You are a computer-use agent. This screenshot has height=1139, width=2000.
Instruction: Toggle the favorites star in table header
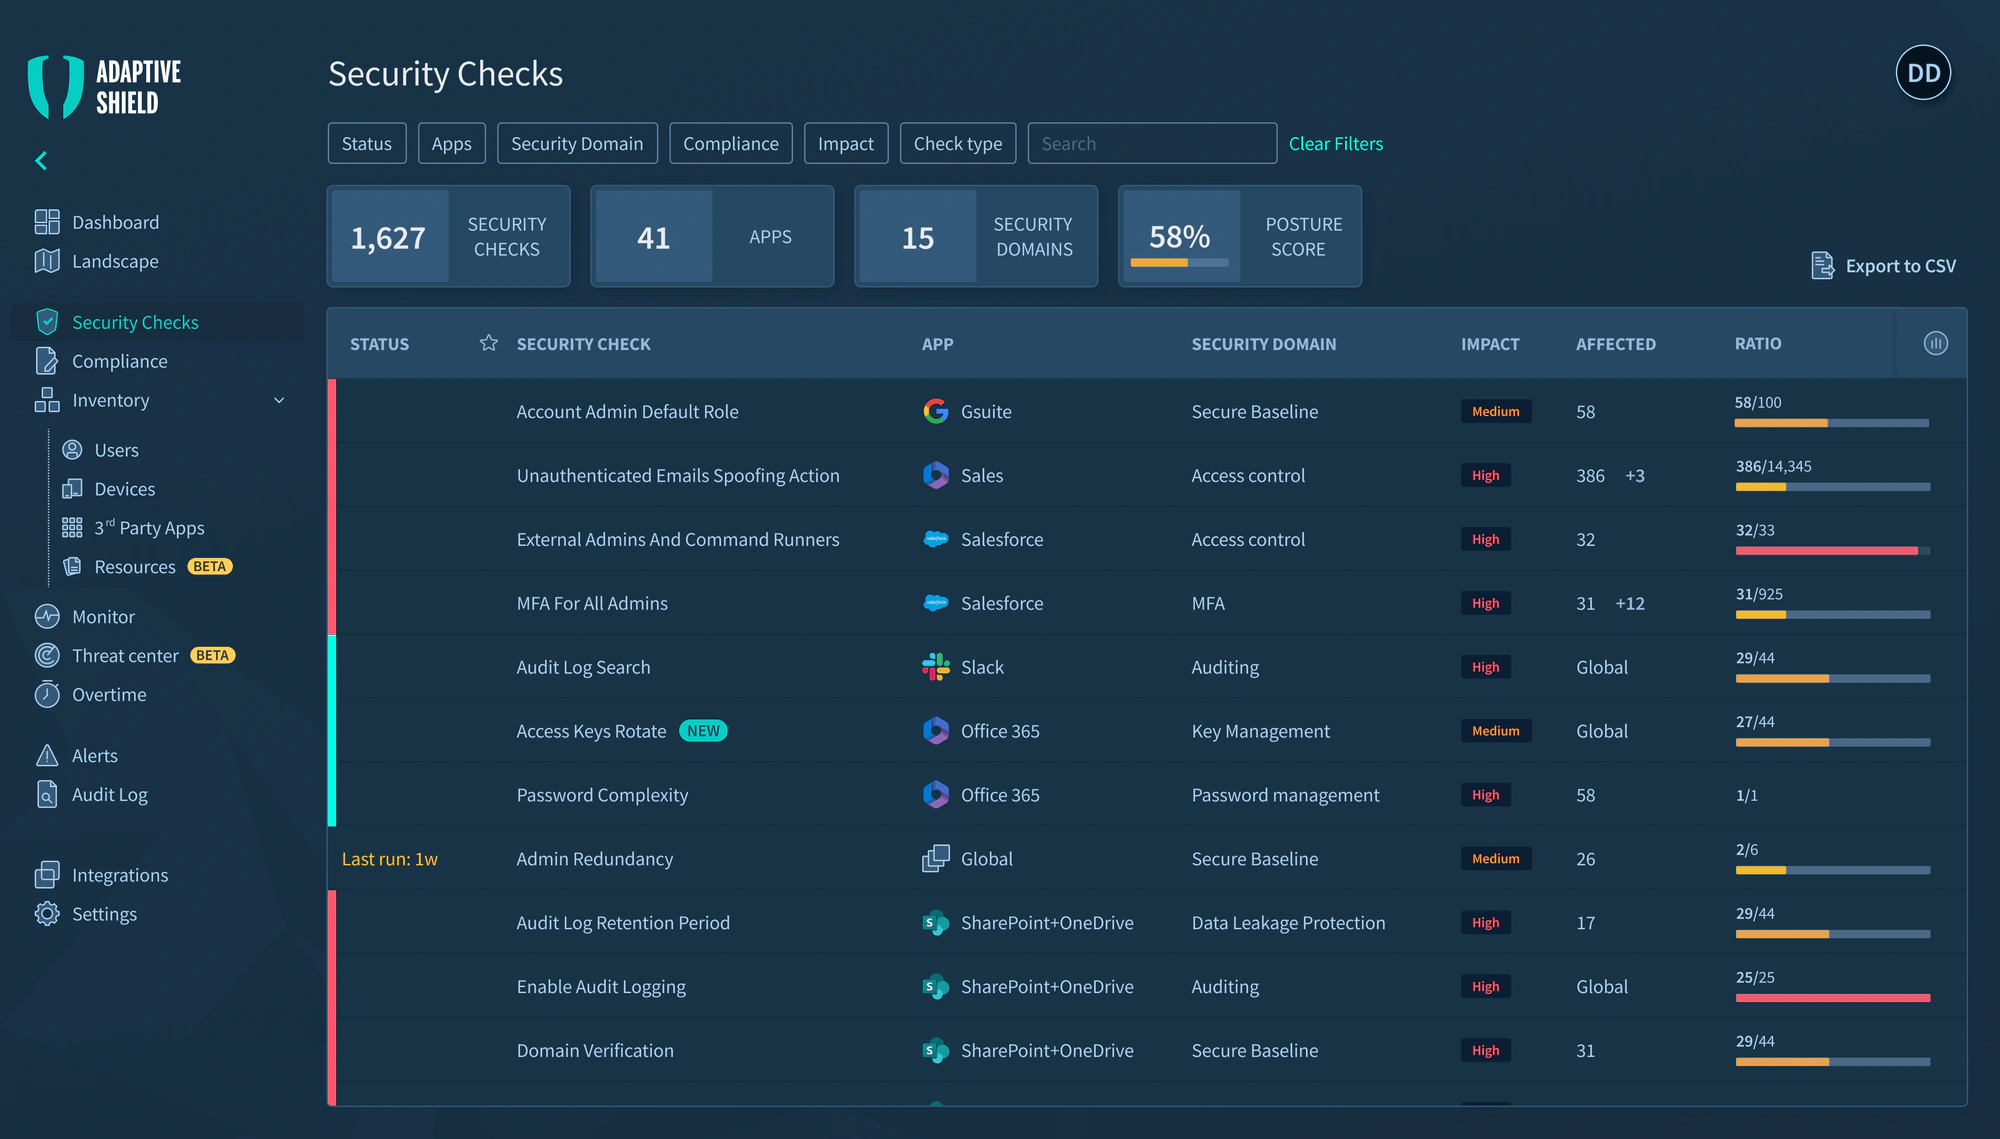pos(489,343)
